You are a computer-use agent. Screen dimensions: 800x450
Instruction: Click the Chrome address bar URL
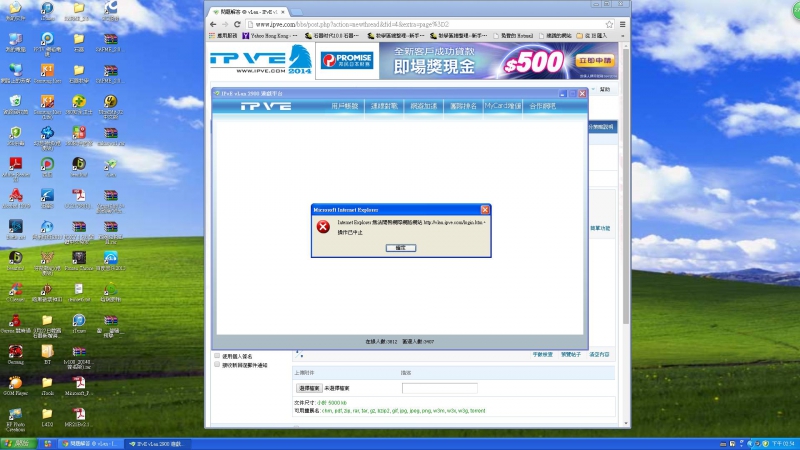352,24
